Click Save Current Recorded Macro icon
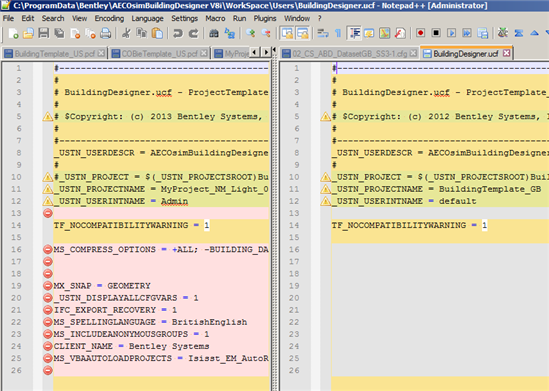 (482, 33)
